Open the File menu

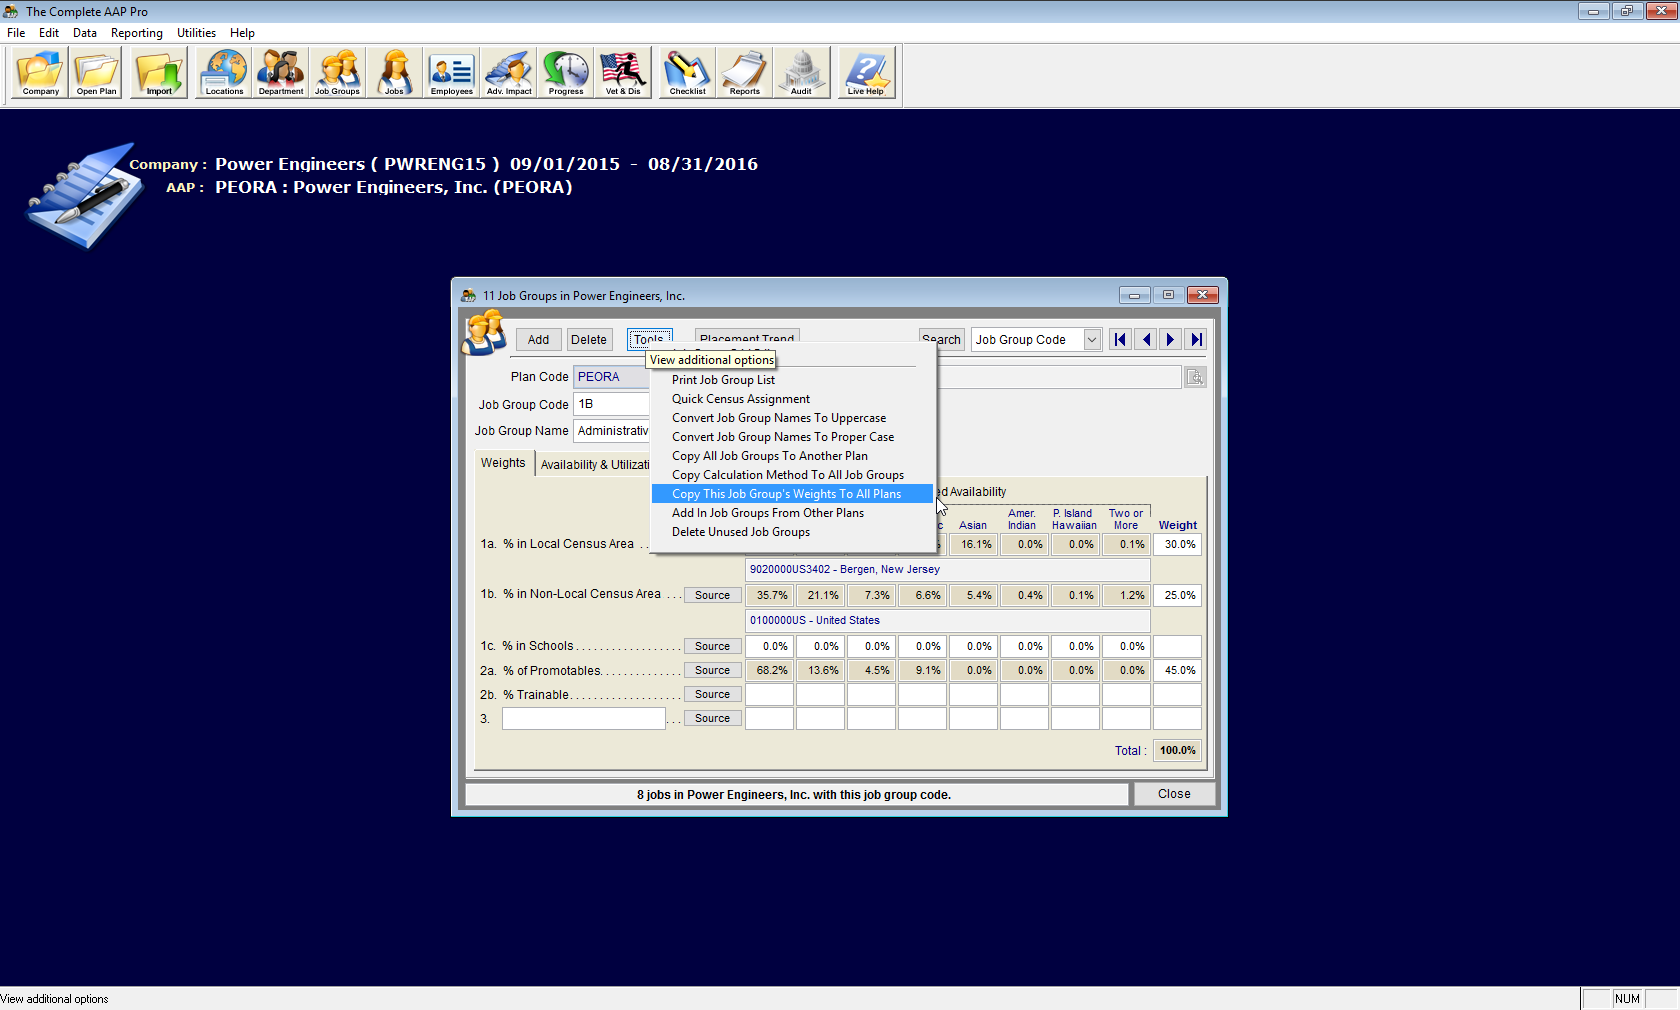coord(16,33)
